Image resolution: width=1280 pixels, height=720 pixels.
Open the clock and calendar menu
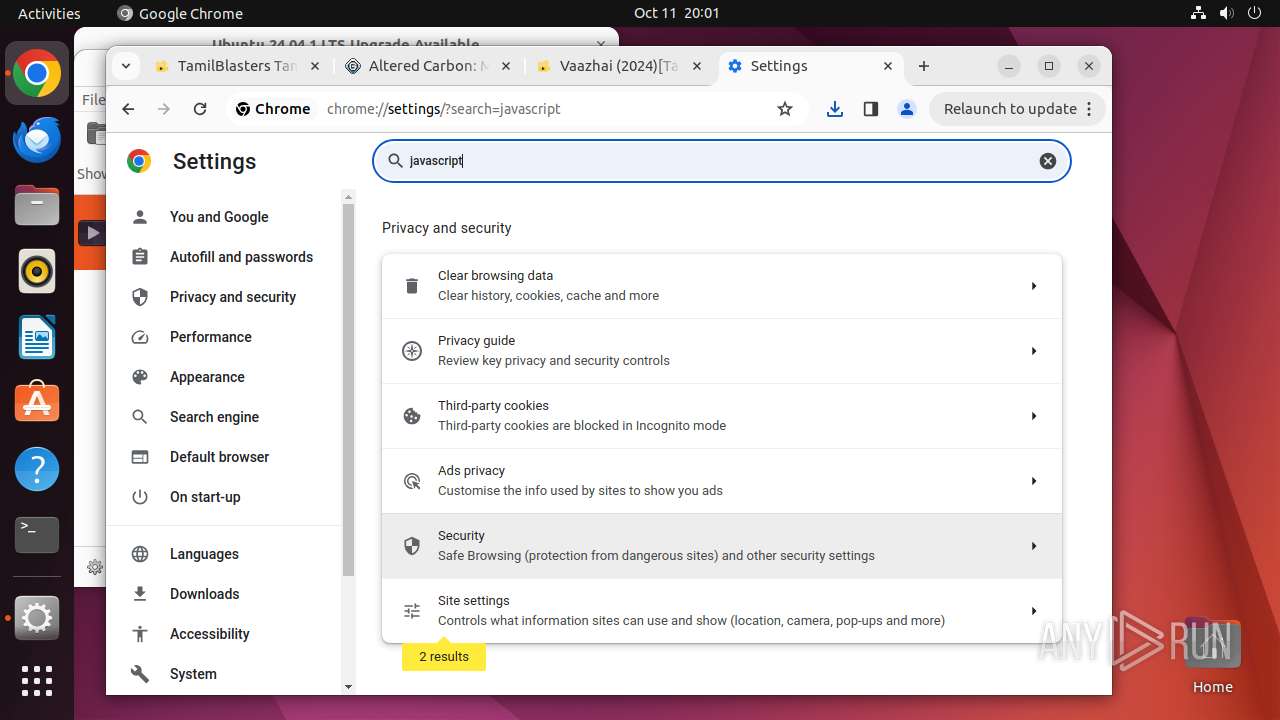pyautogui.click(x=676, y=13)
